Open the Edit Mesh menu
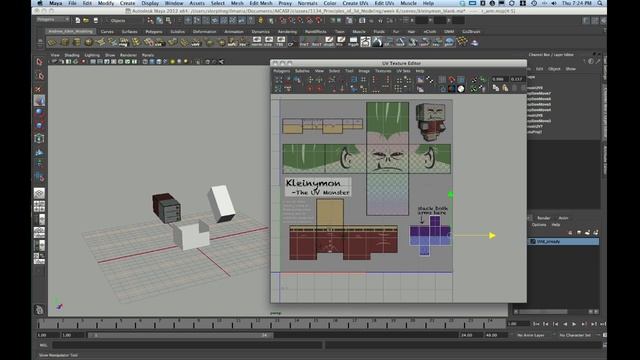This screenshot has height=360, width=640. pos(261,3)
